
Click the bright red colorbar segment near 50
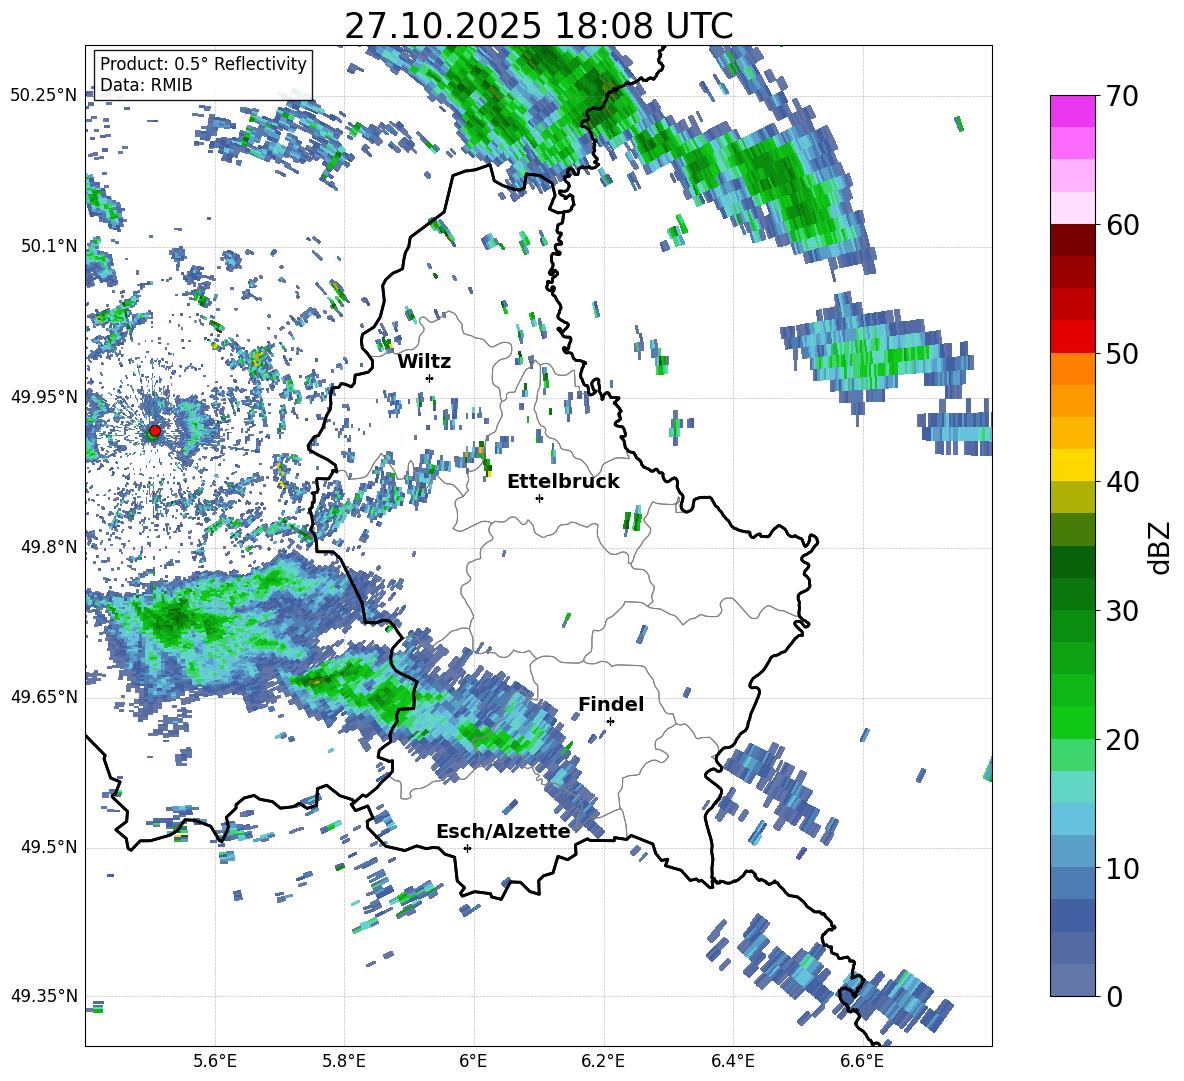click(1072, 337)
